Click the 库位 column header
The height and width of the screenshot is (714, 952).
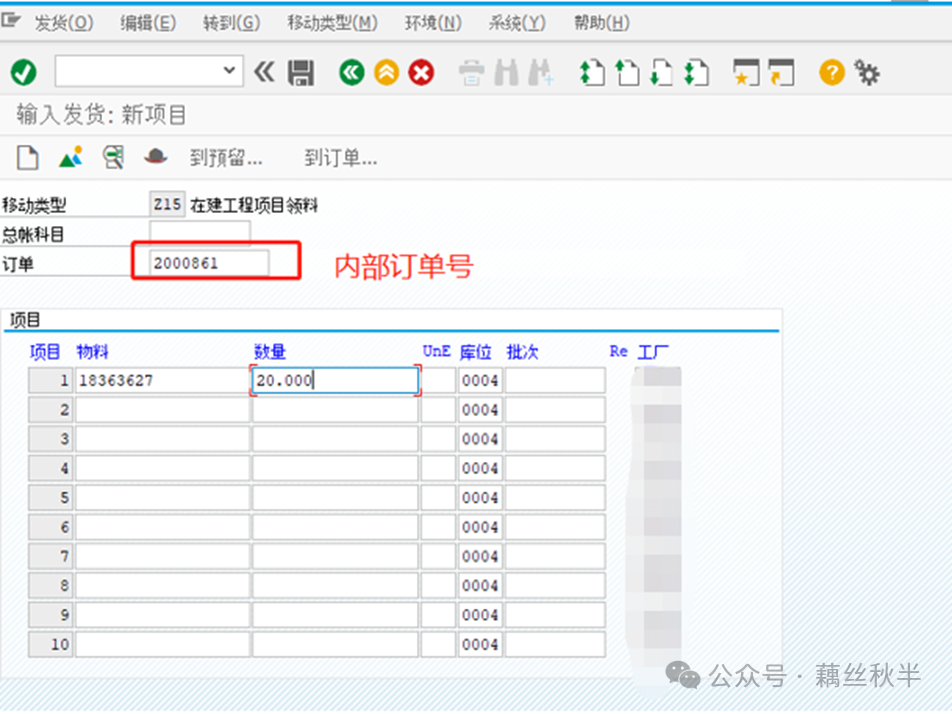(475, 352)
